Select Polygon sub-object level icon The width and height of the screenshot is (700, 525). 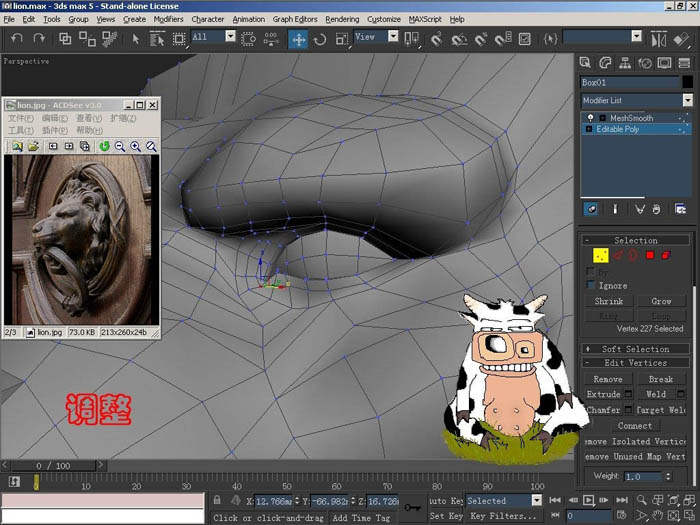click(650, 255)
